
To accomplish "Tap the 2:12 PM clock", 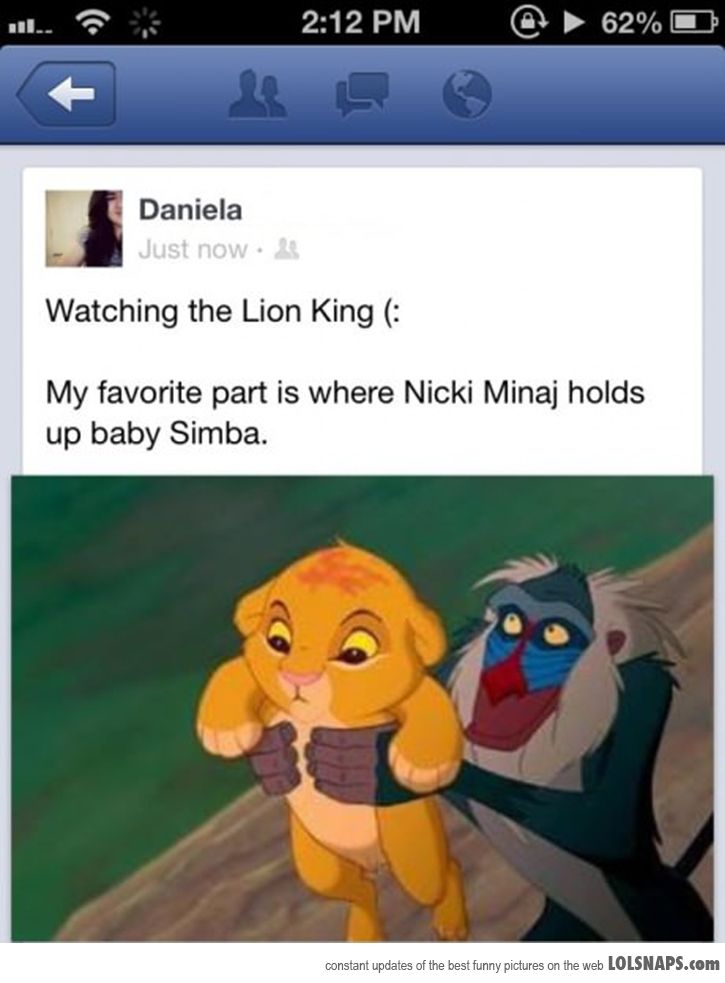I will (361, 22).
